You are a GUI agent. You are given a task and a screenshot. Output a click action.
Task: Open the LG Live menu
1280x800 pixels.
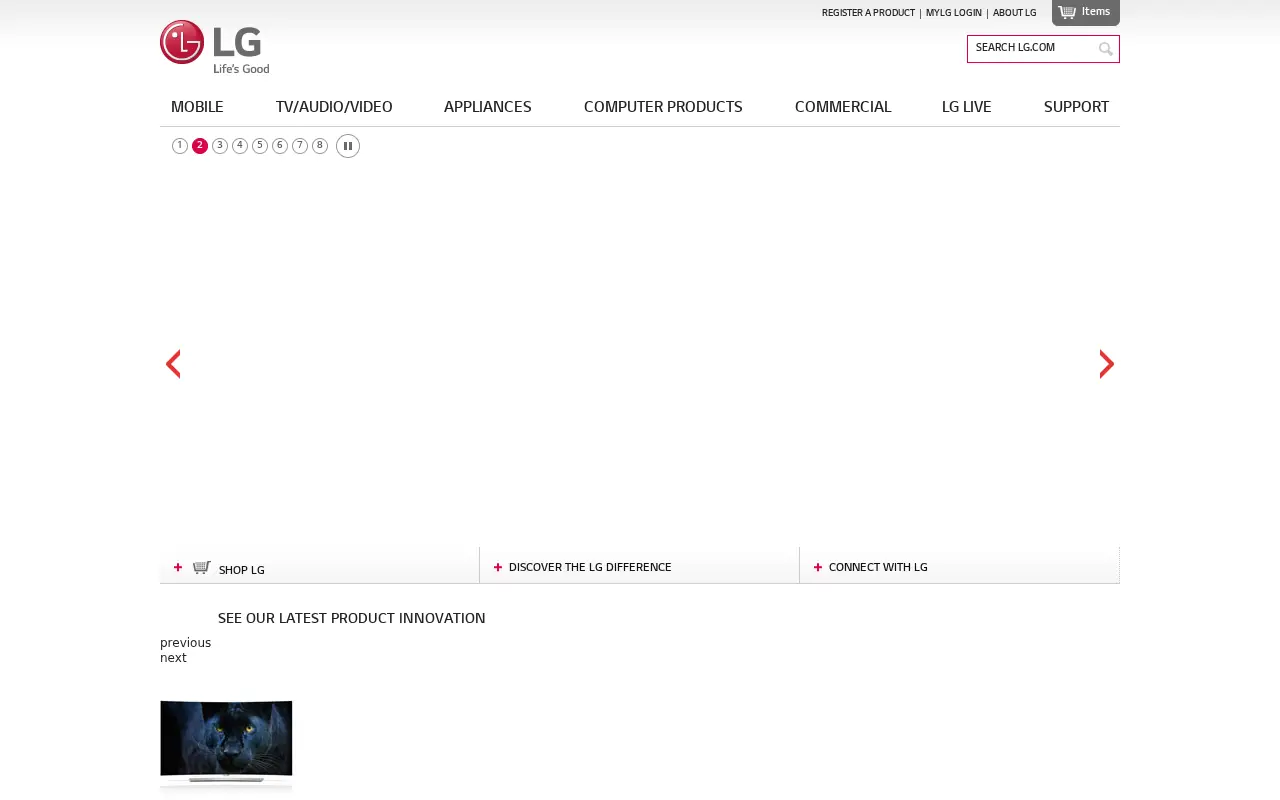click(967, 107)
